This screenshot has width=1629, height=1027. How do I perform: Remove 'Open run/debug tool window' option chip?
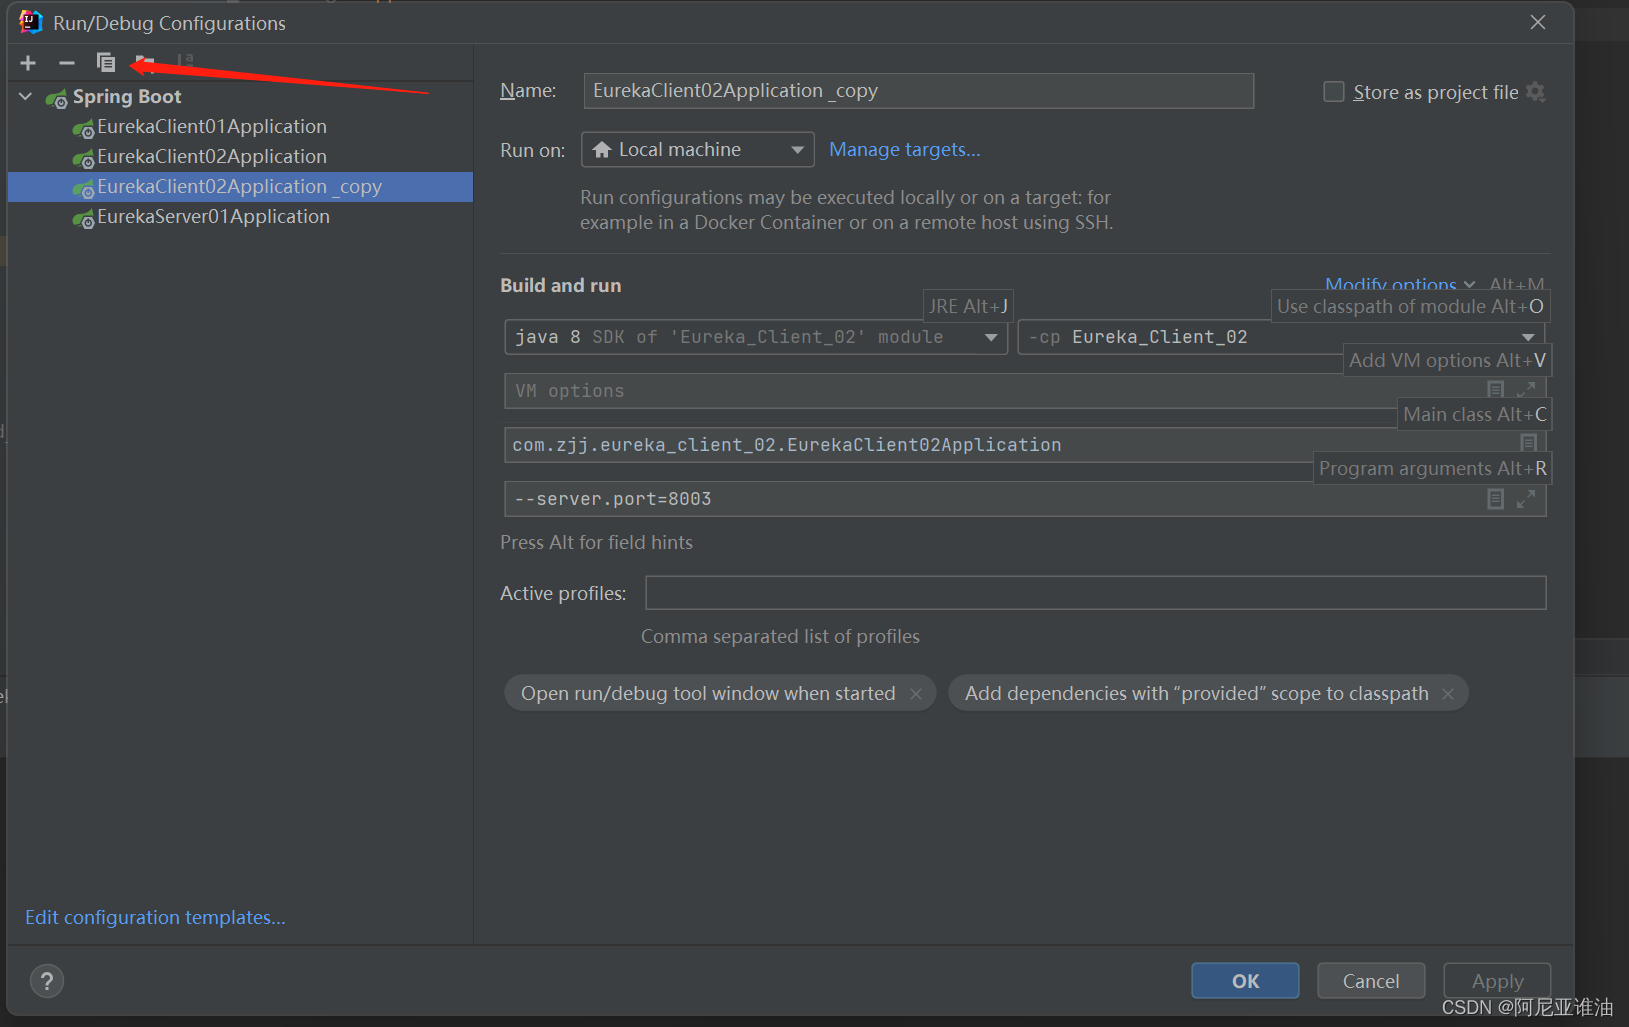[x=916, y=693]
